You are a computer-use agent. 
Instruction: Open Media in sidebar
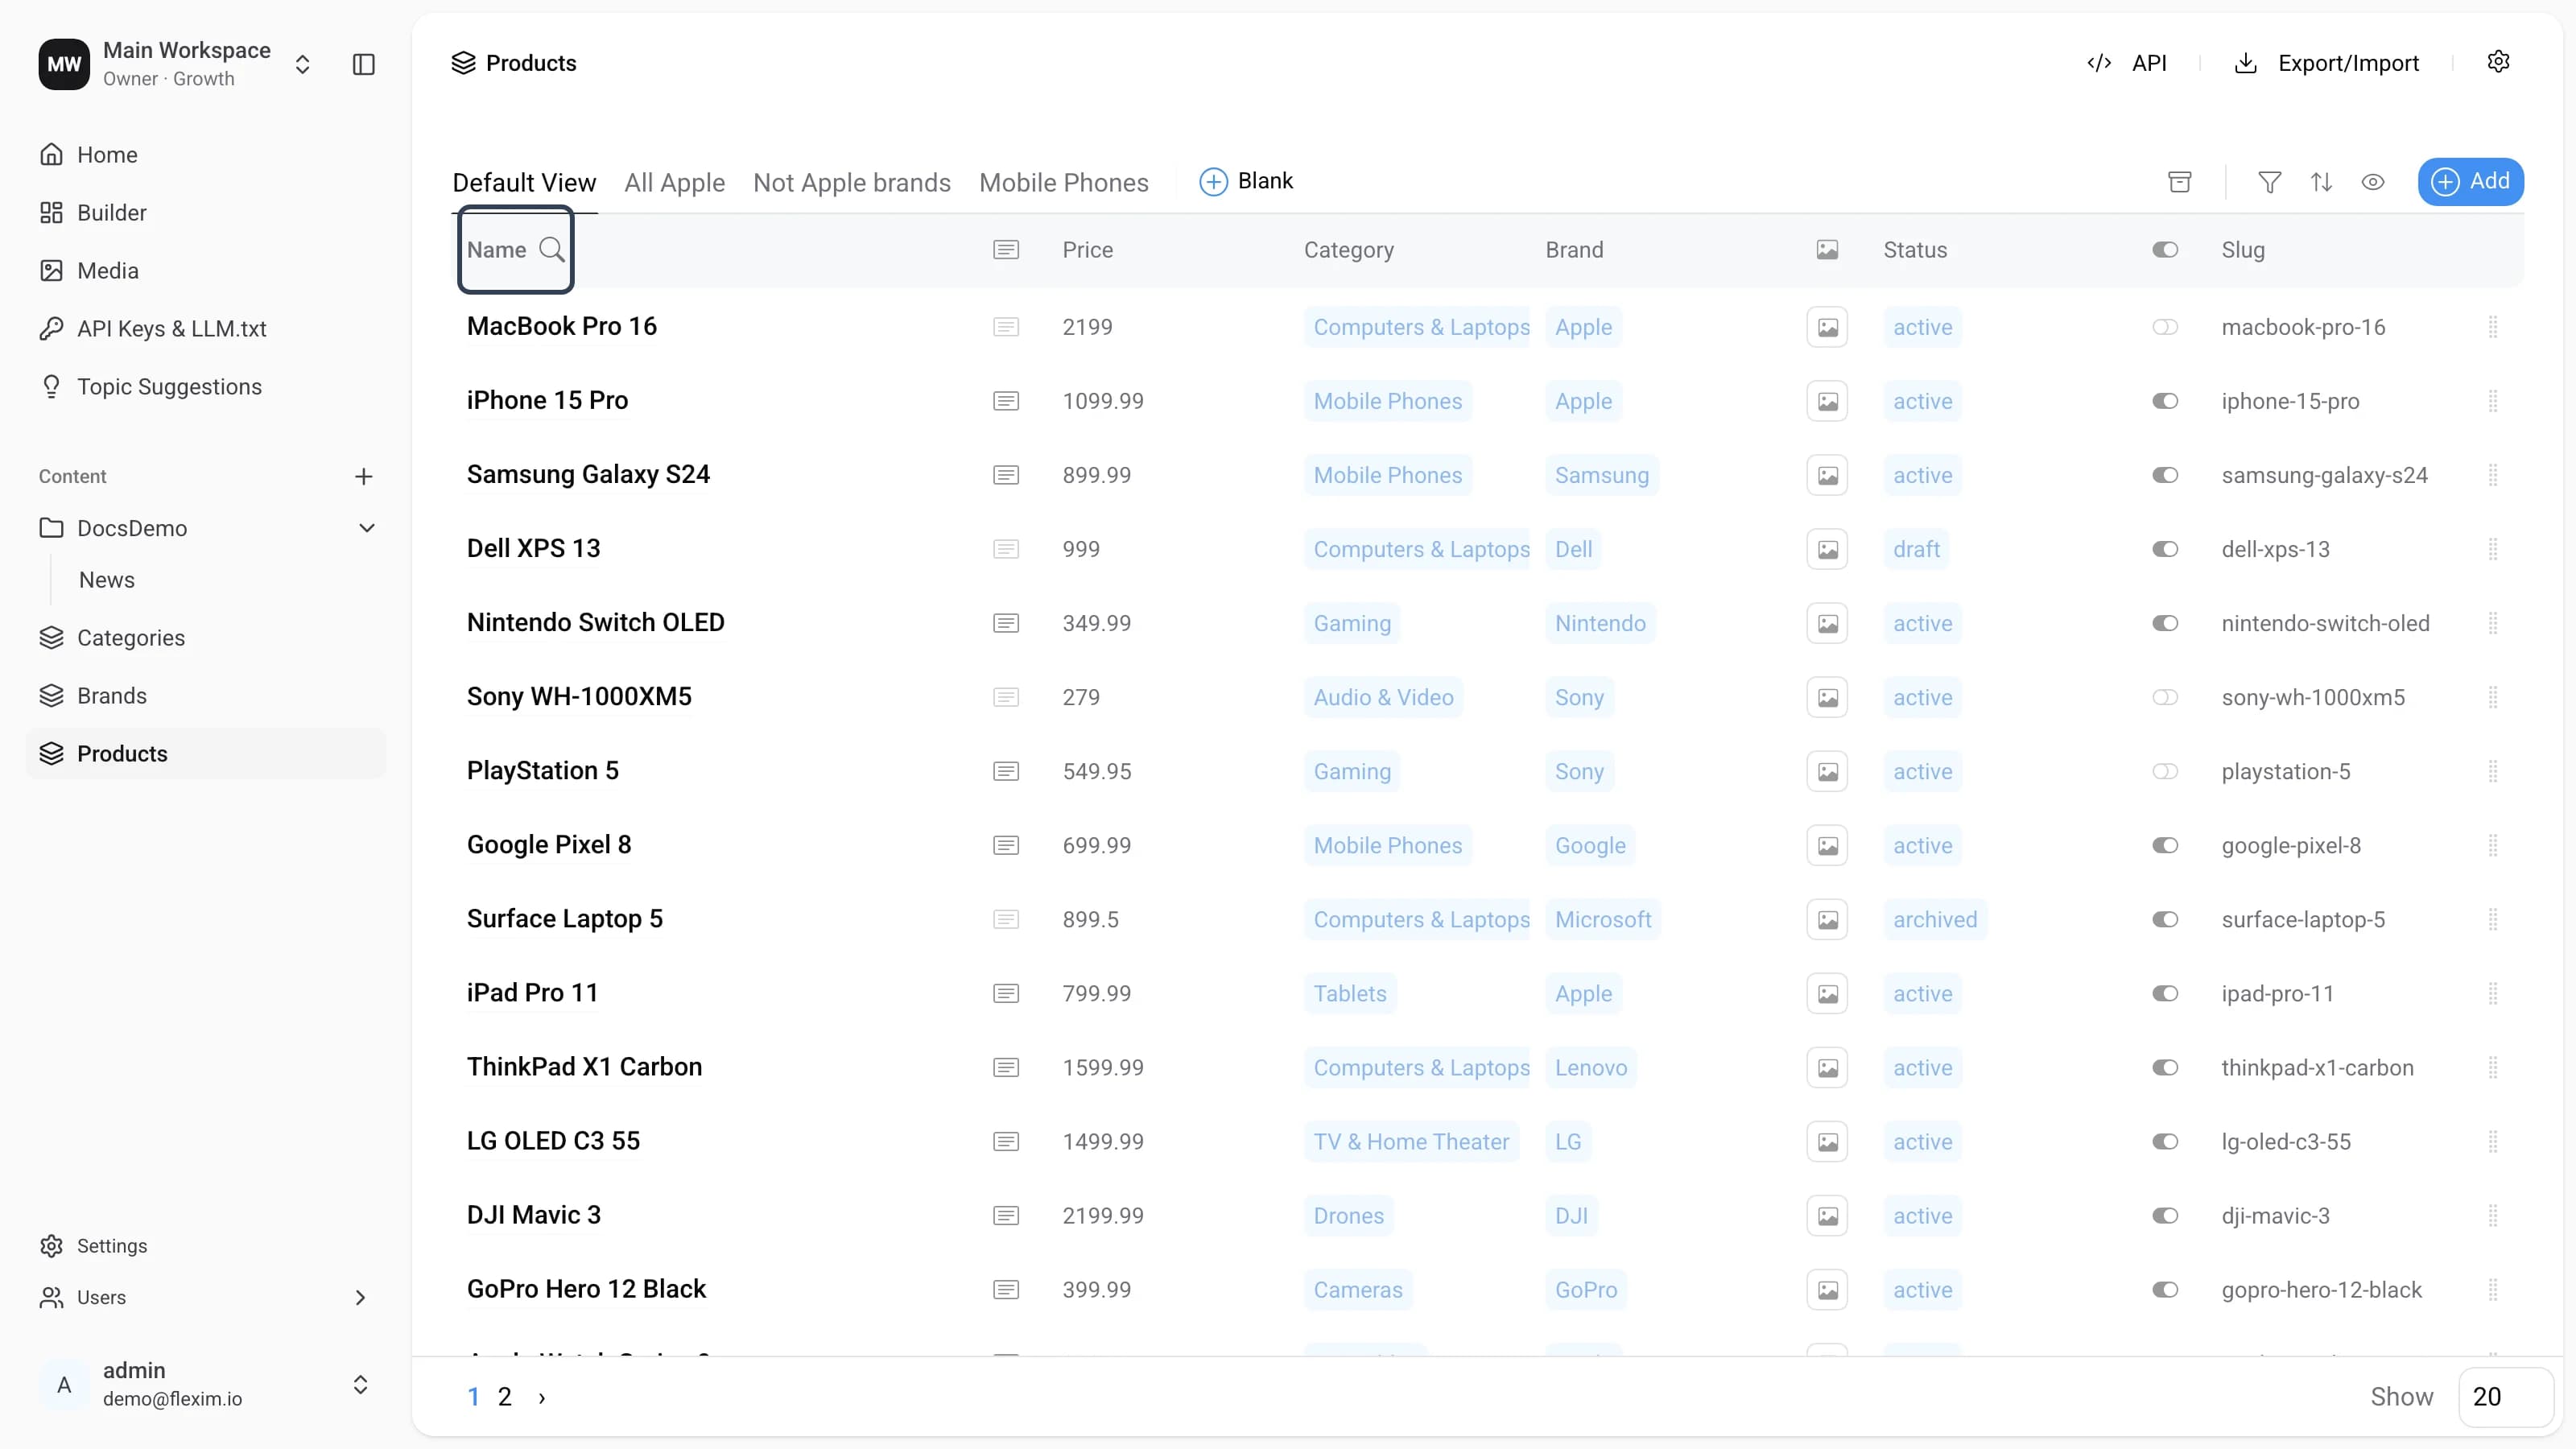206,271
